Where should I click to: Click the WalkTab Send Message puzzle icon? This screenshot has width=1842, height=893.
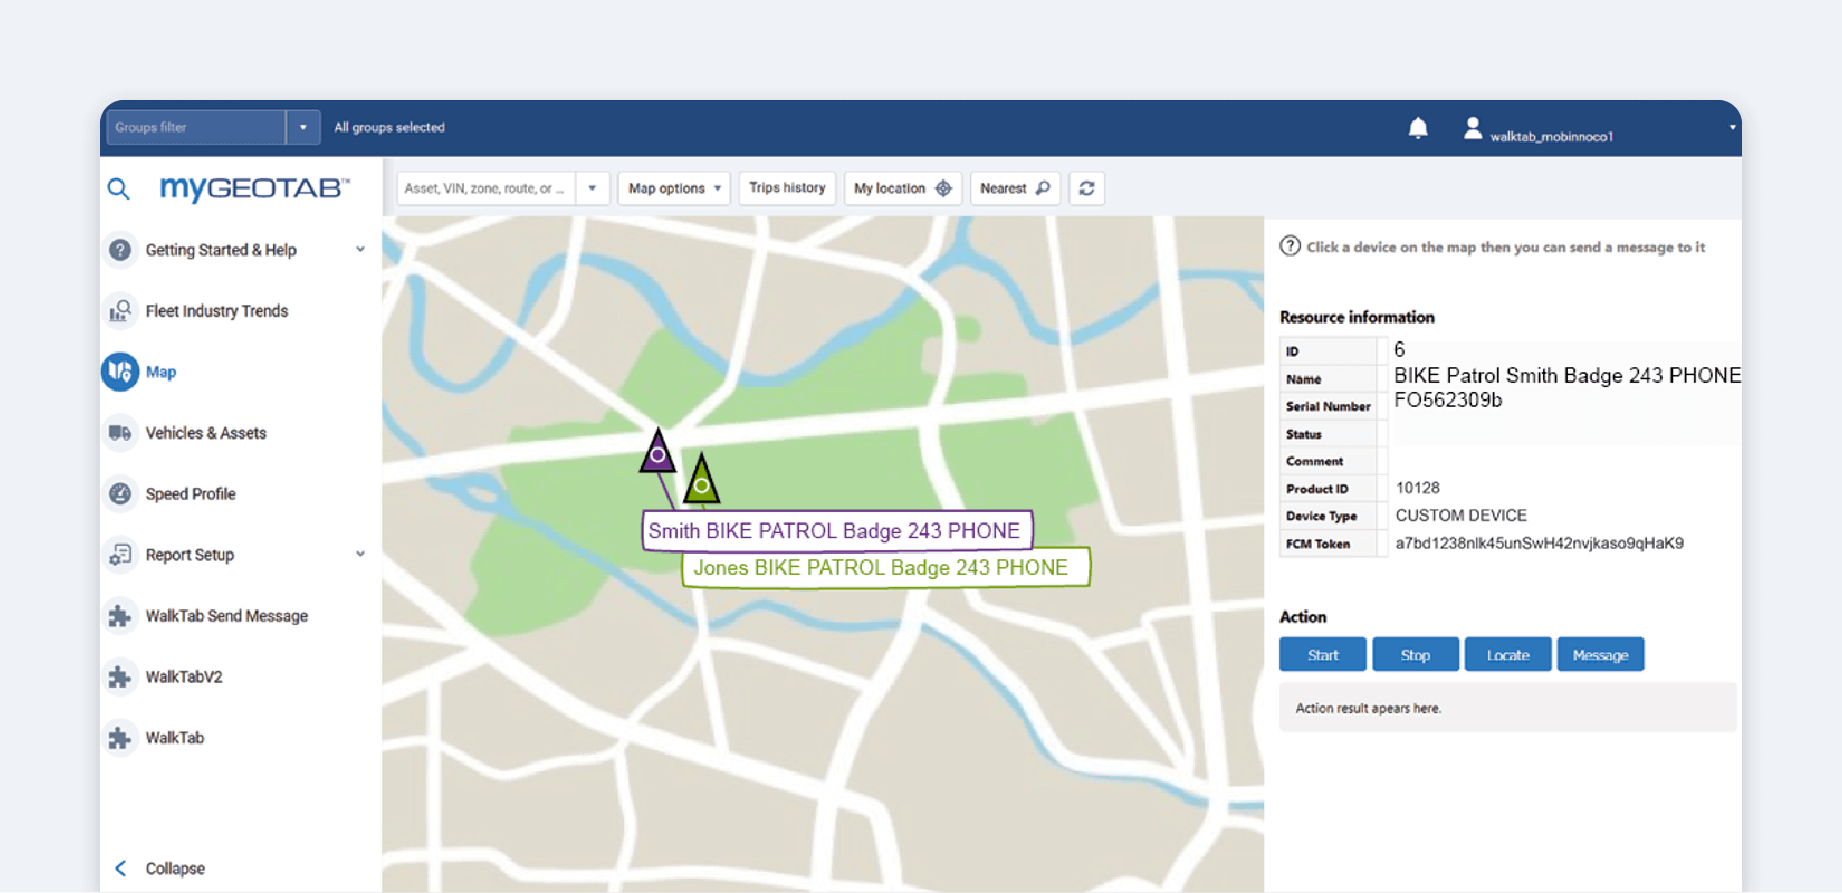point(120,616)
